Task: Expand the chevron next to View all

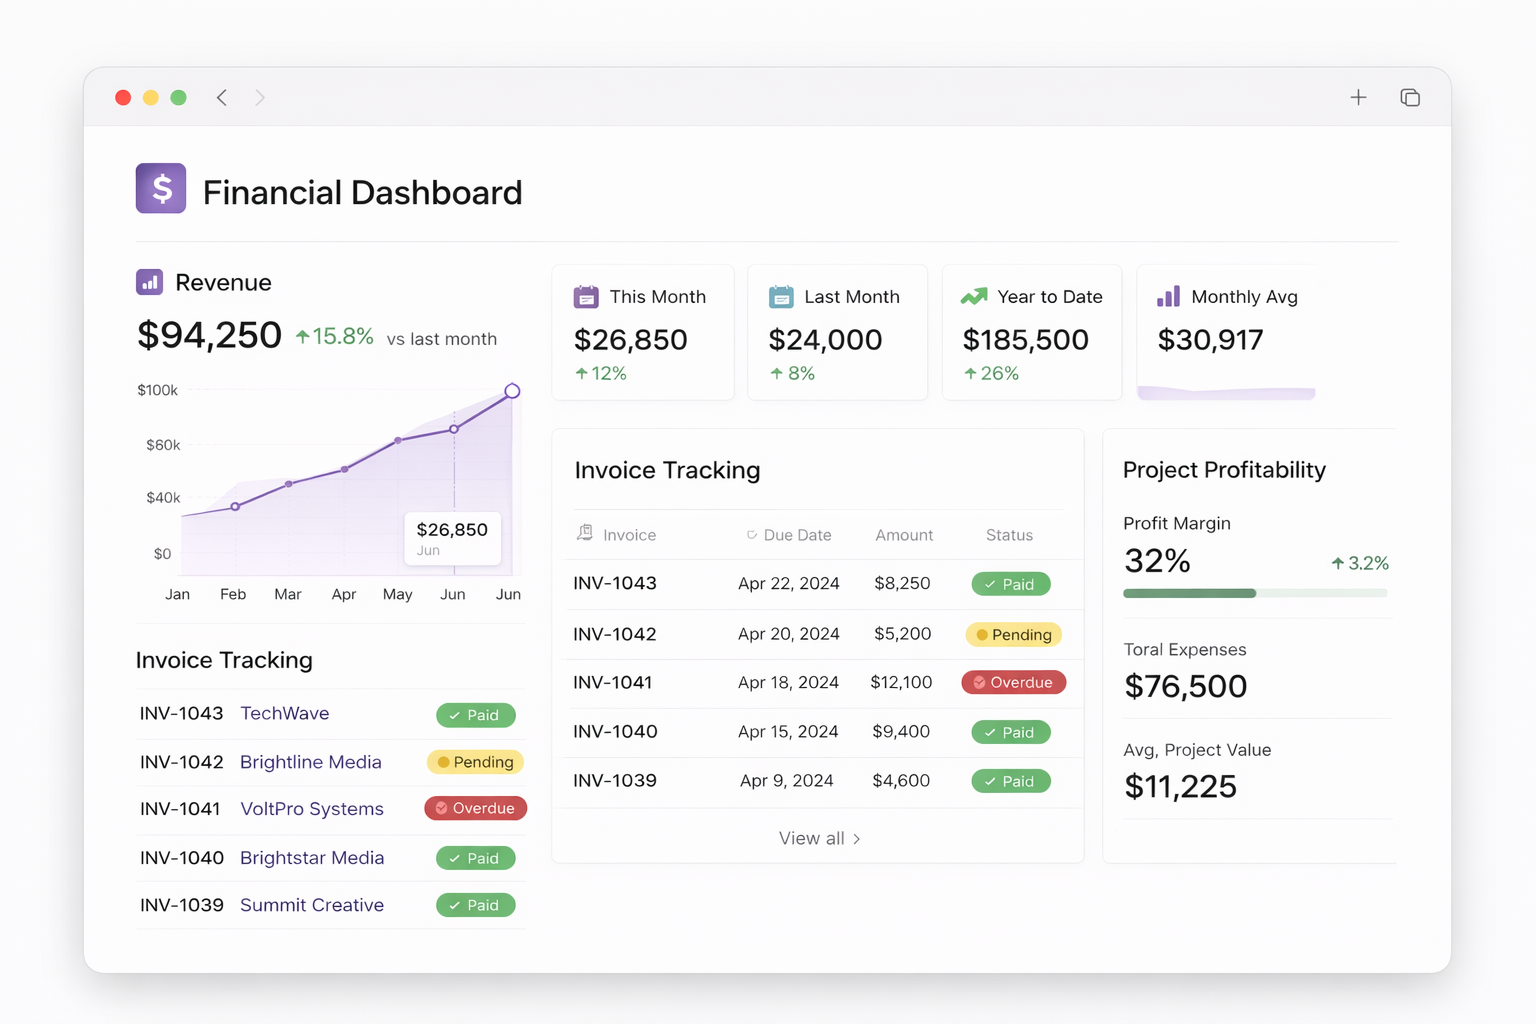Action: 857,839
